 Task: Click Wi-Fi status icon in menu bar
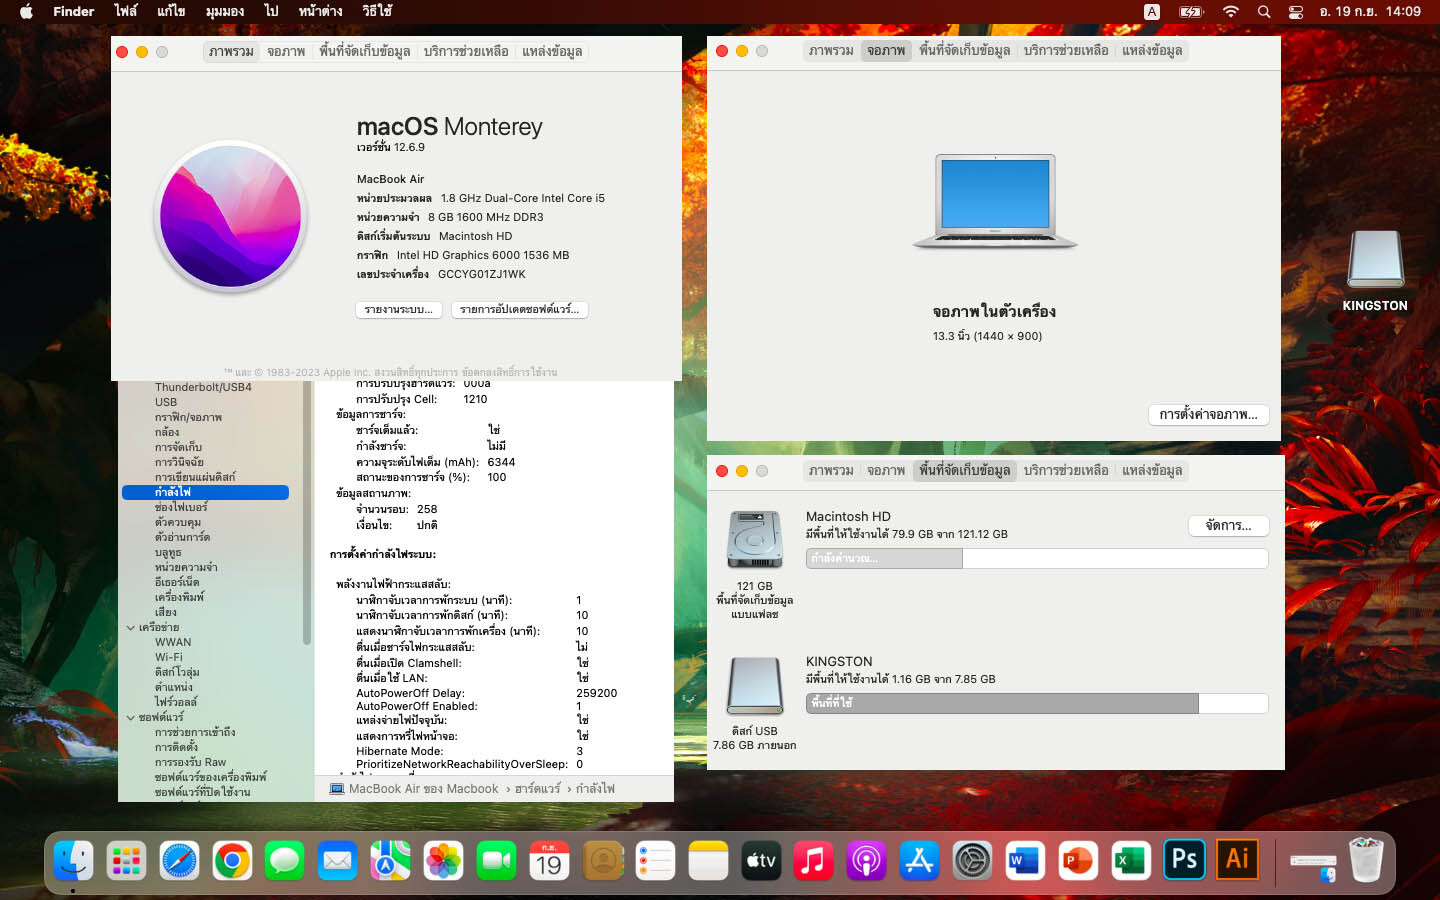(1231, 12)
